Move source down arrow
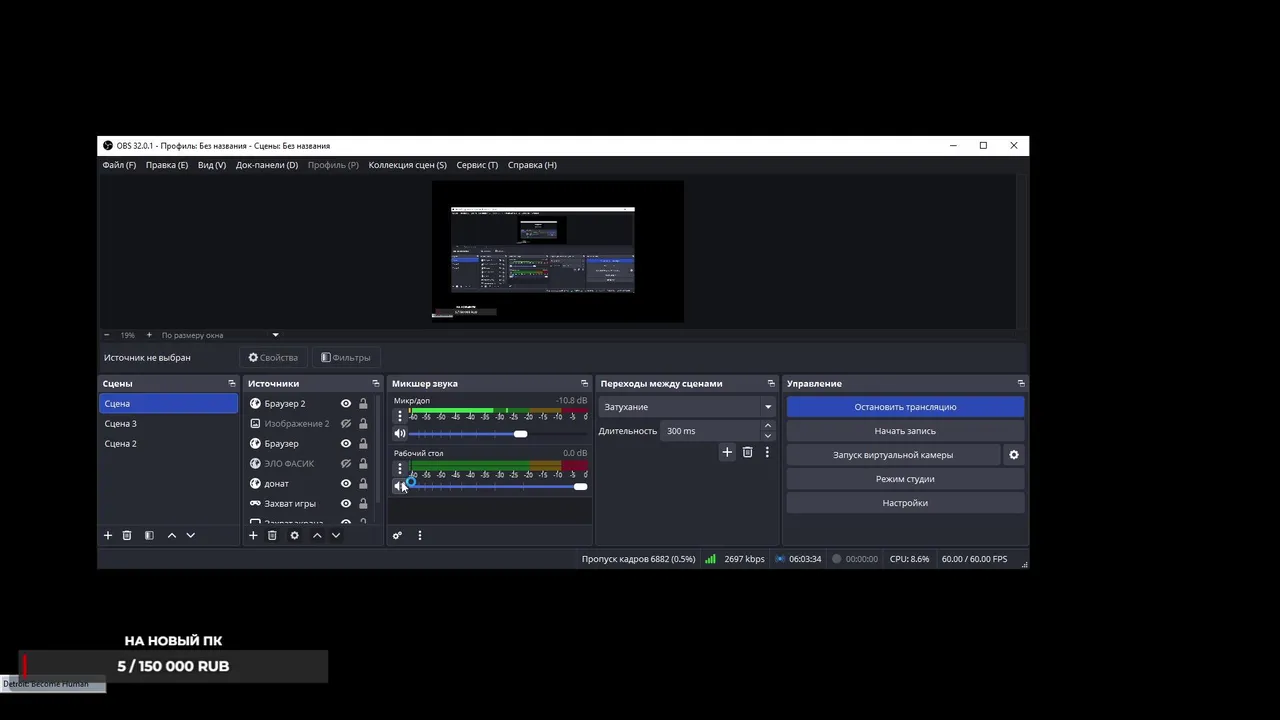Image resolution: width=1280 pixels, height=720 pixels. pos(336,535)
